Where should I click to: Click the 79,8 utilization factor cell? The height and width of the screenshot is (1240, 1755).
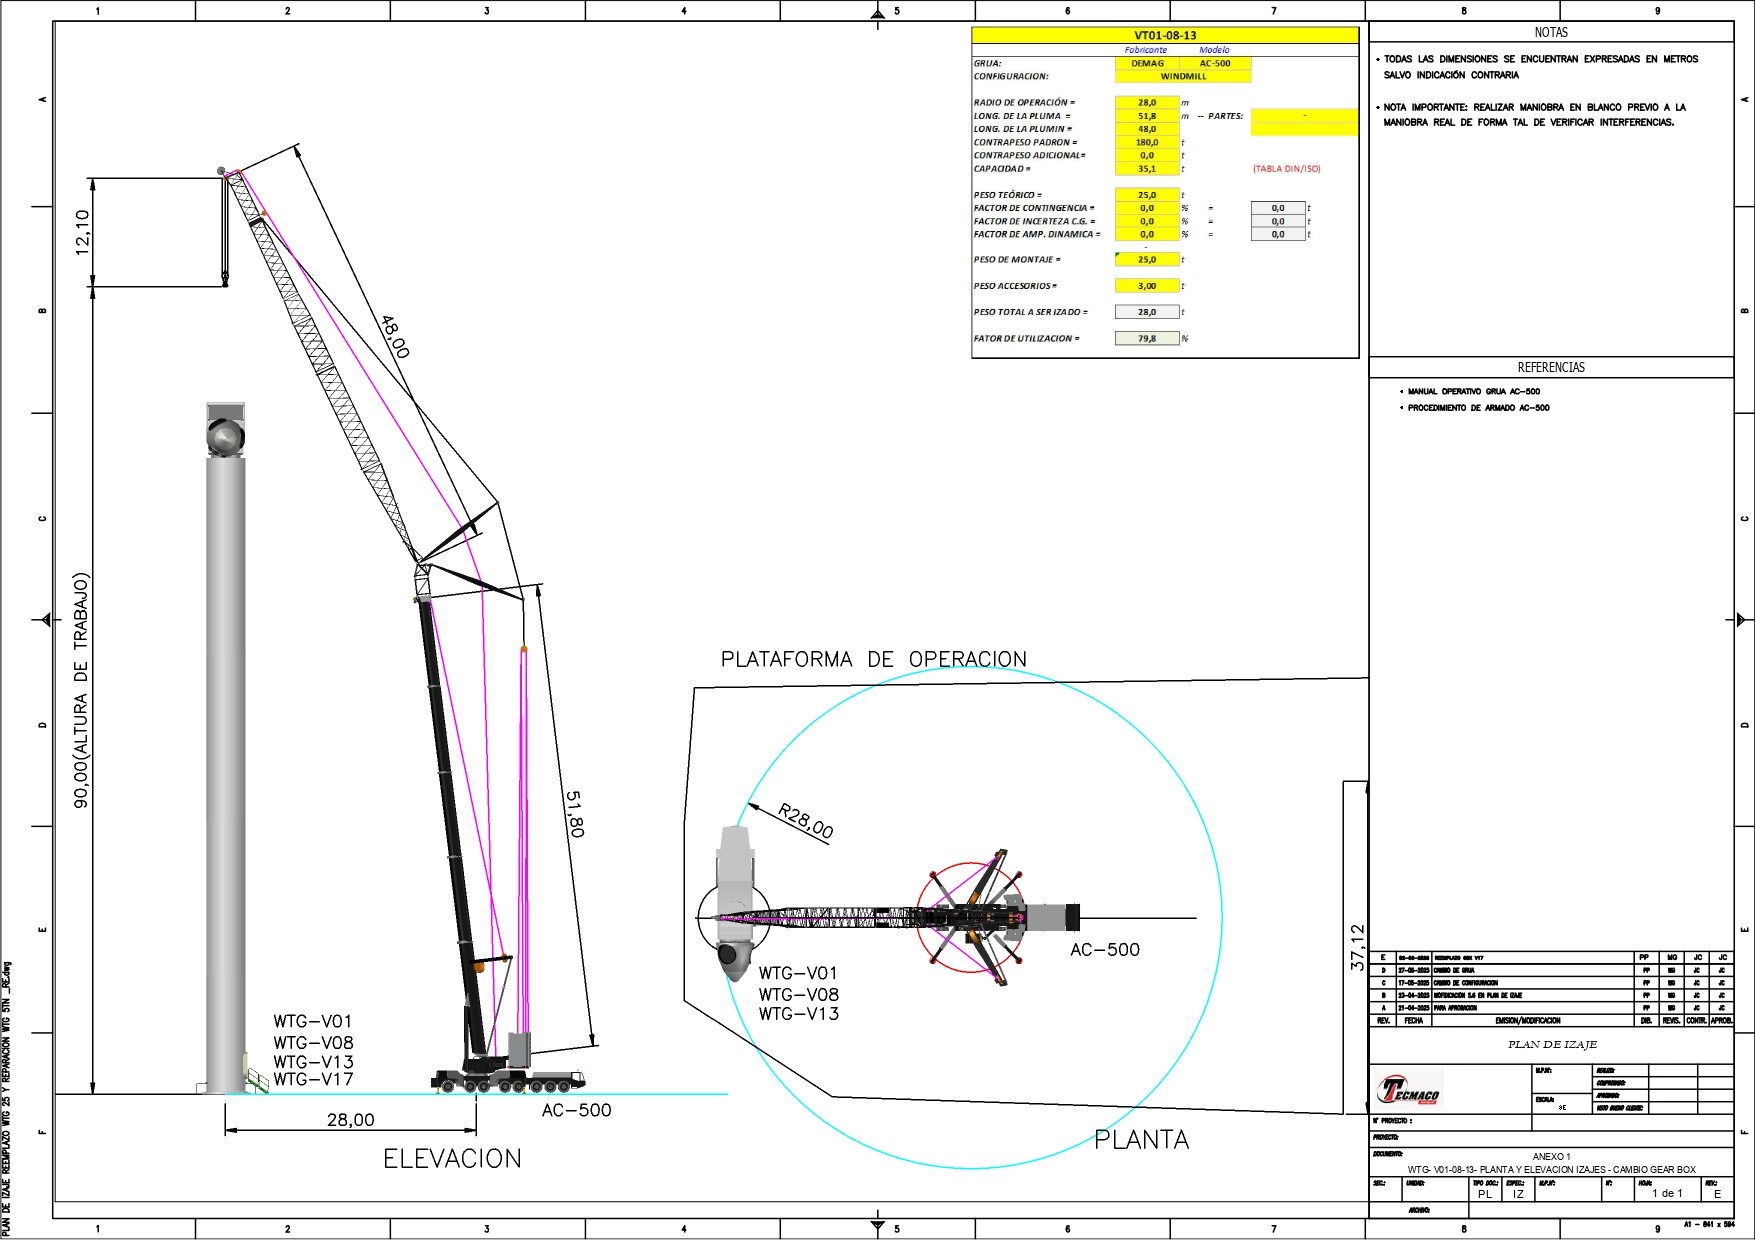point(1146,339)
